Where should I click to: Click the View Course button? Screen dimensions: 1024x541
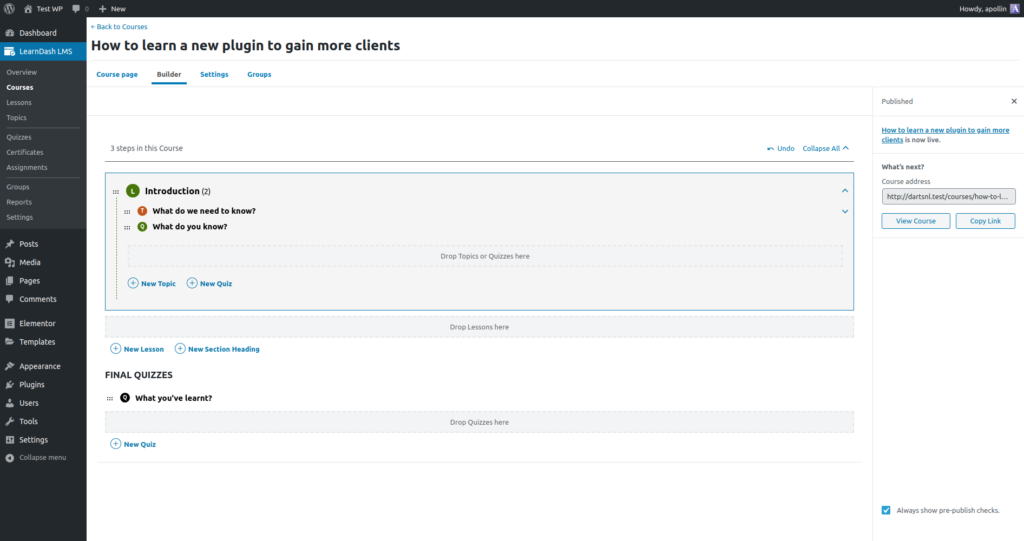(x=915, y=220)
